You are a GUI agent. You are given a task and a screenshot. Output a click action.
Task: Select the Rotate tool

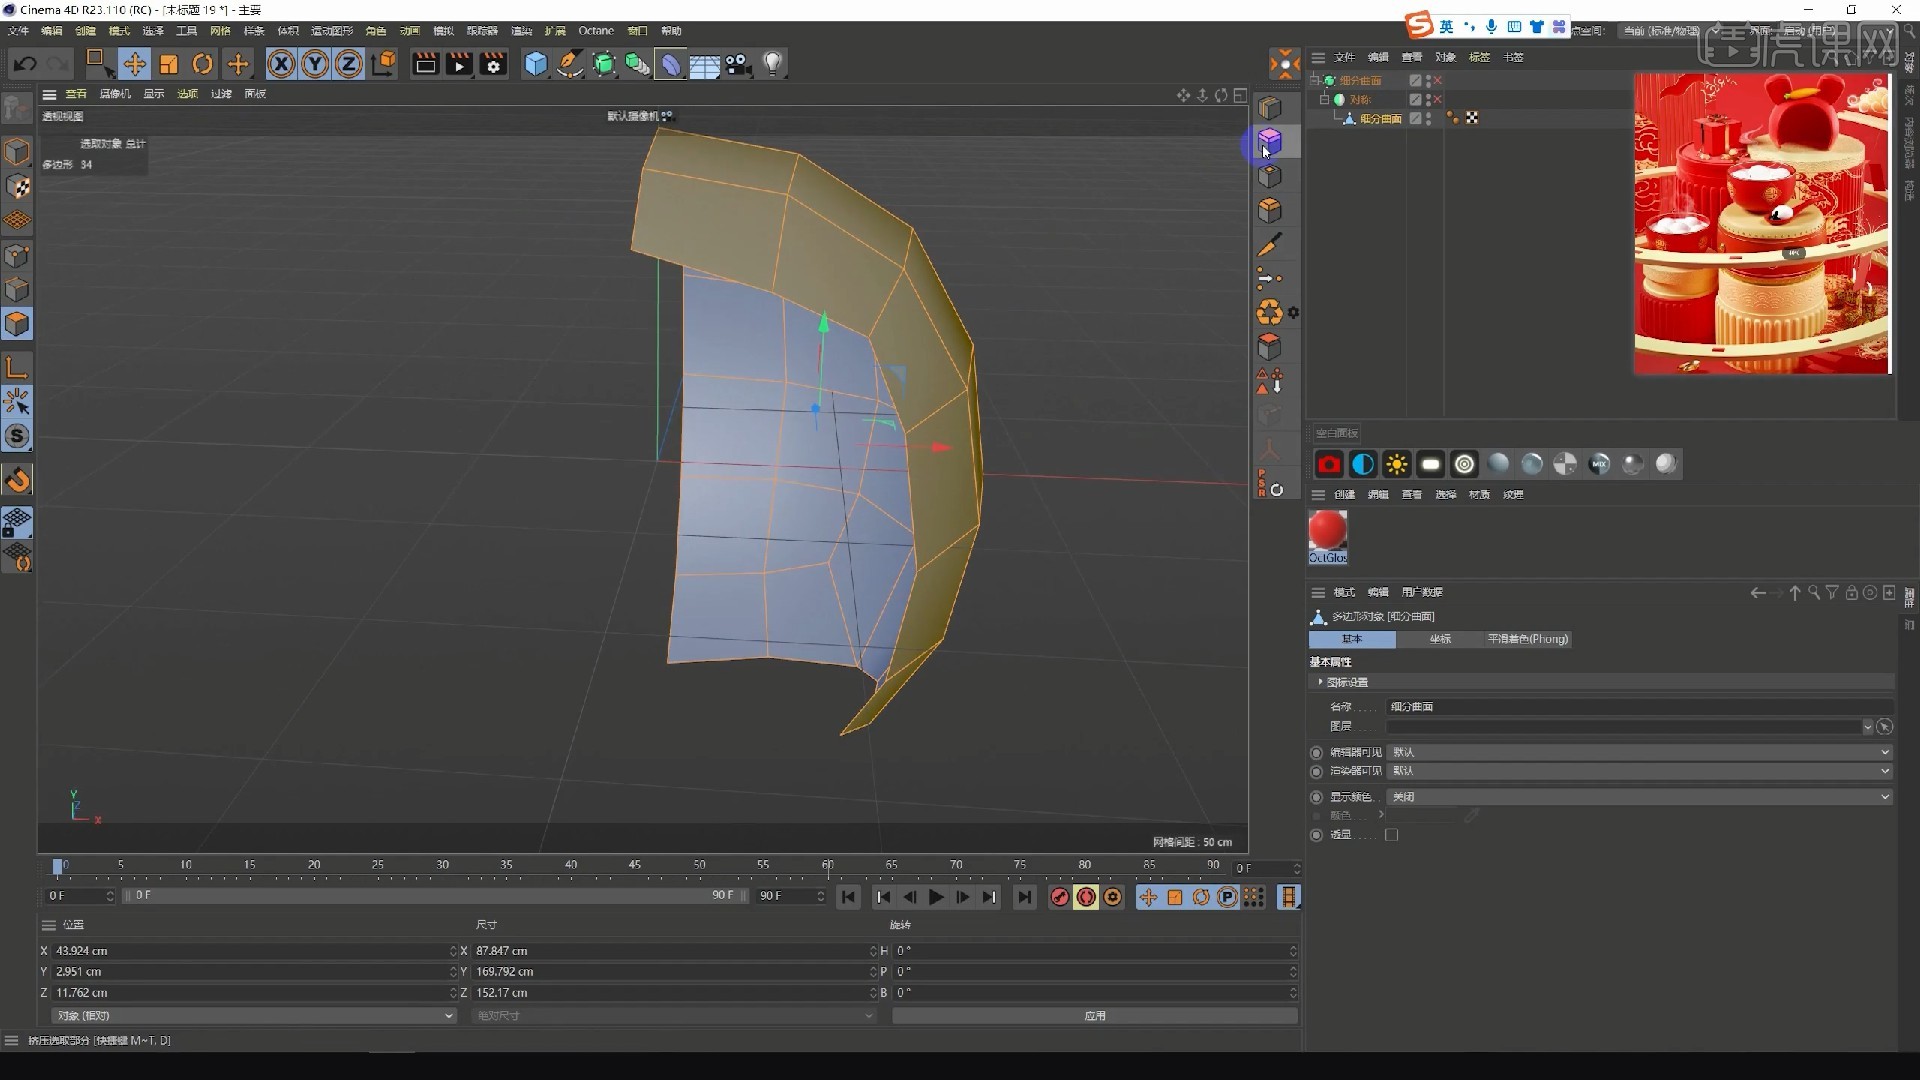[203, 65]
